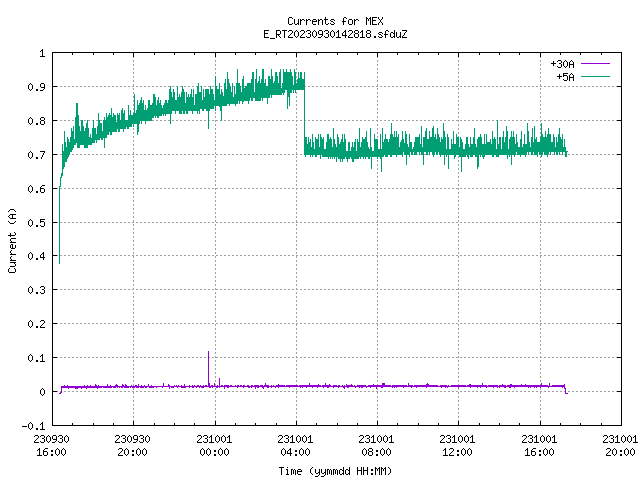
Task: Click the purple +30A spike near midnight
Action: click(209, 368)
